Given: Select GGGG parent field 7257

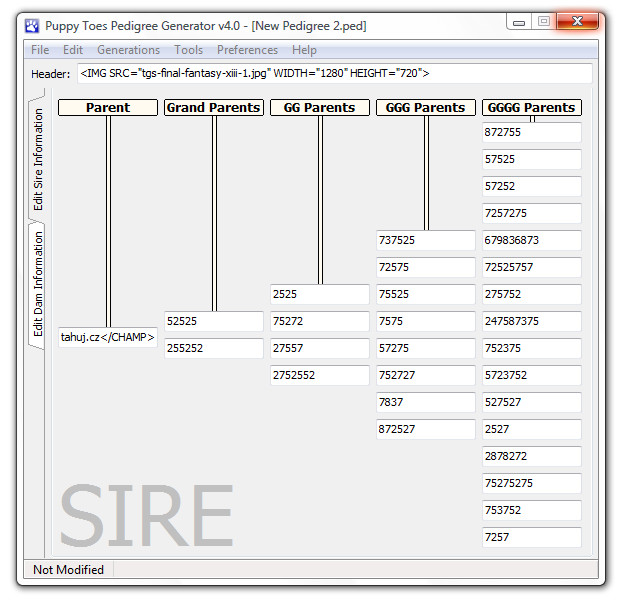Looking at the screenshot, I should click(x=532, y=537).
